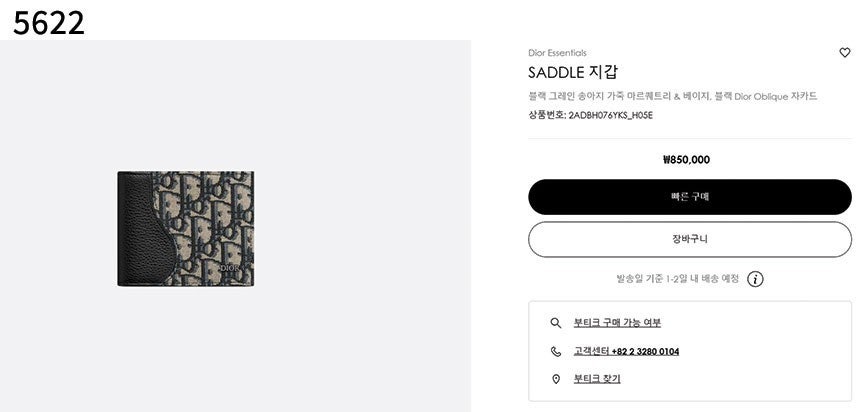
Task: Click the 상품번호 label
Action: click(546, 115)
